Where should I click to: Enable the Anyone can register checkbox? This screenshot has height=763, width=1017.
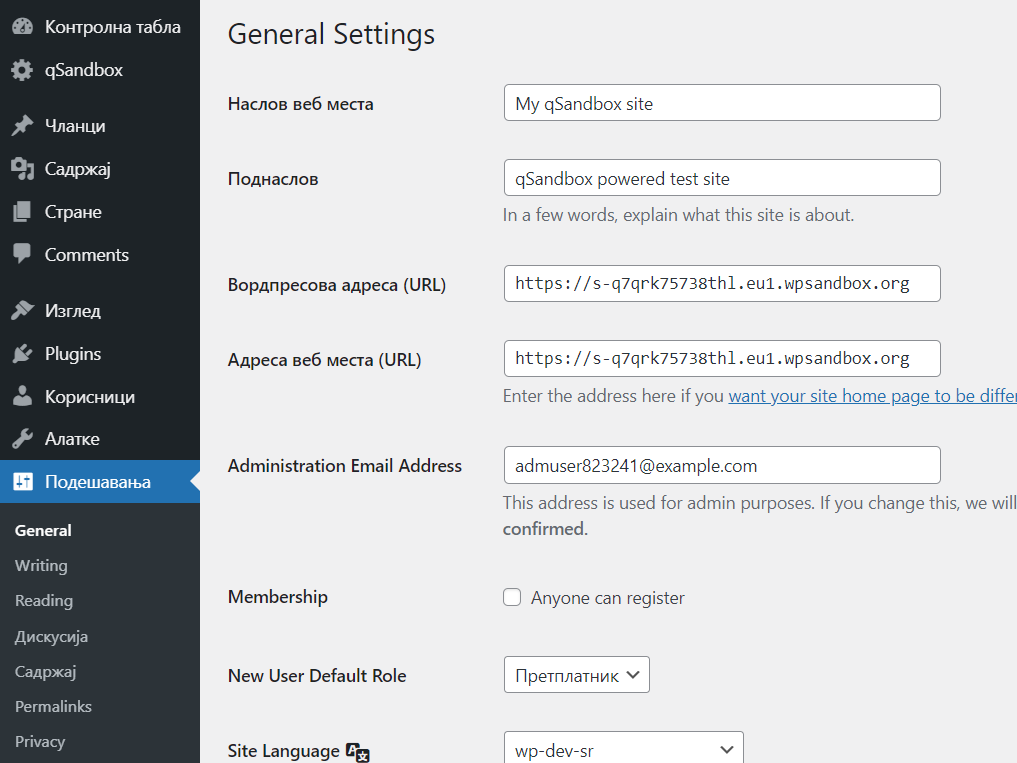coord(512,597)
